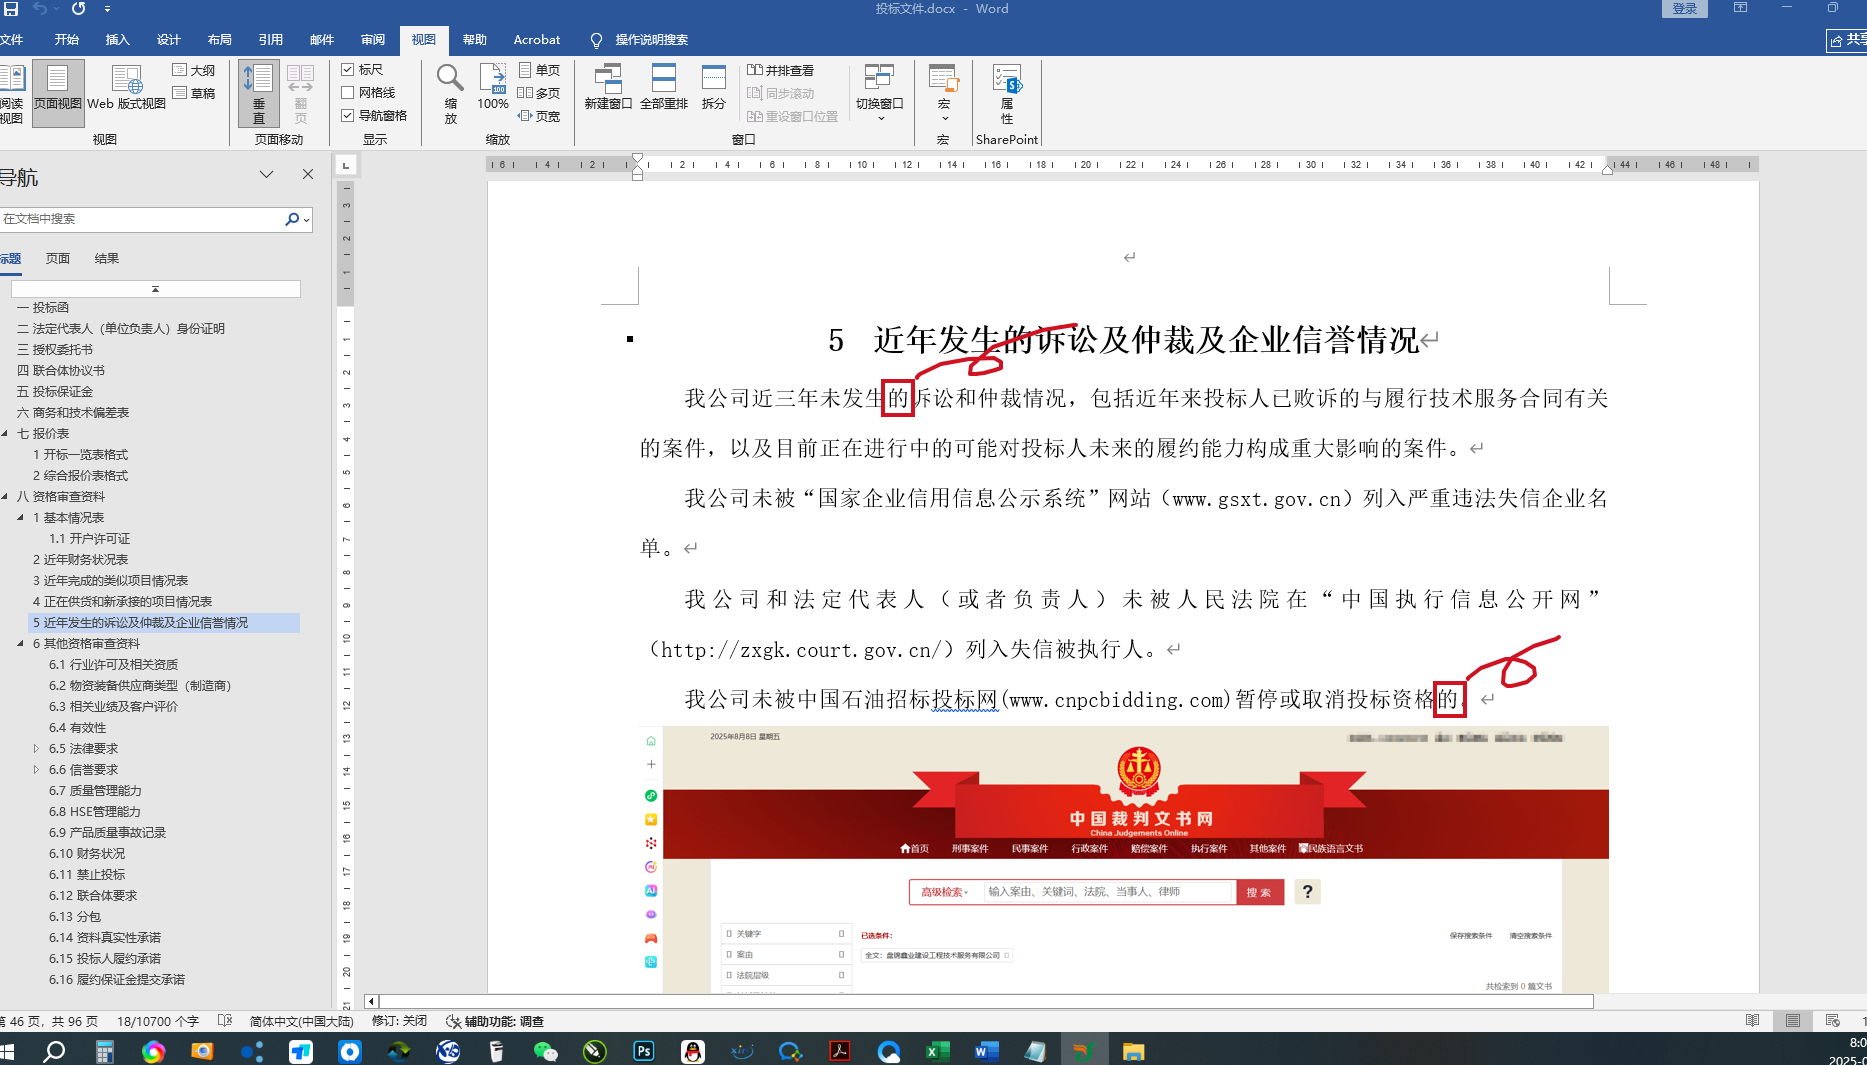Click the 修订: 关闭 status bar item

tap(399, 1021)
